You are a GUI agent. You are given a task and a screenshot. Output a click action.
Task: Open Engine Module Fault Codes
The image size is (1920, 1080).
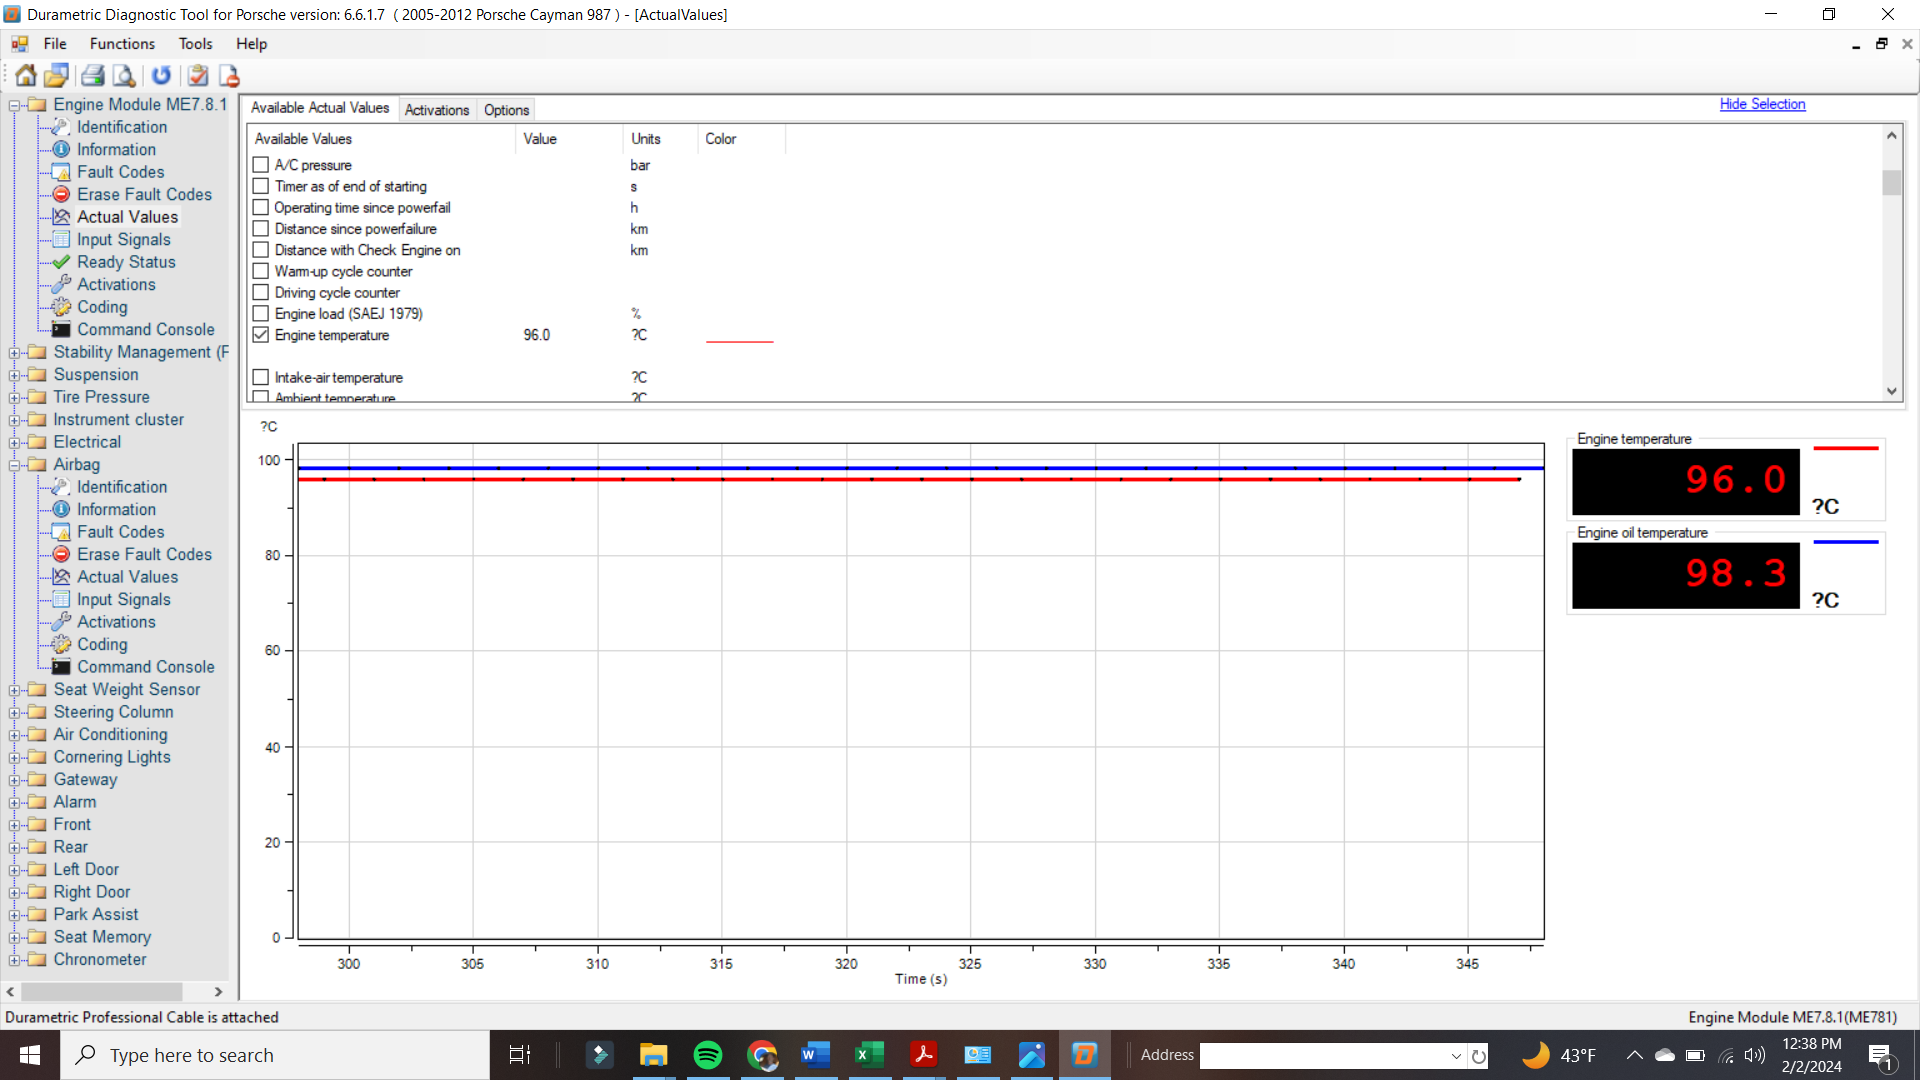pyautogui.click(x=120, y=172)
